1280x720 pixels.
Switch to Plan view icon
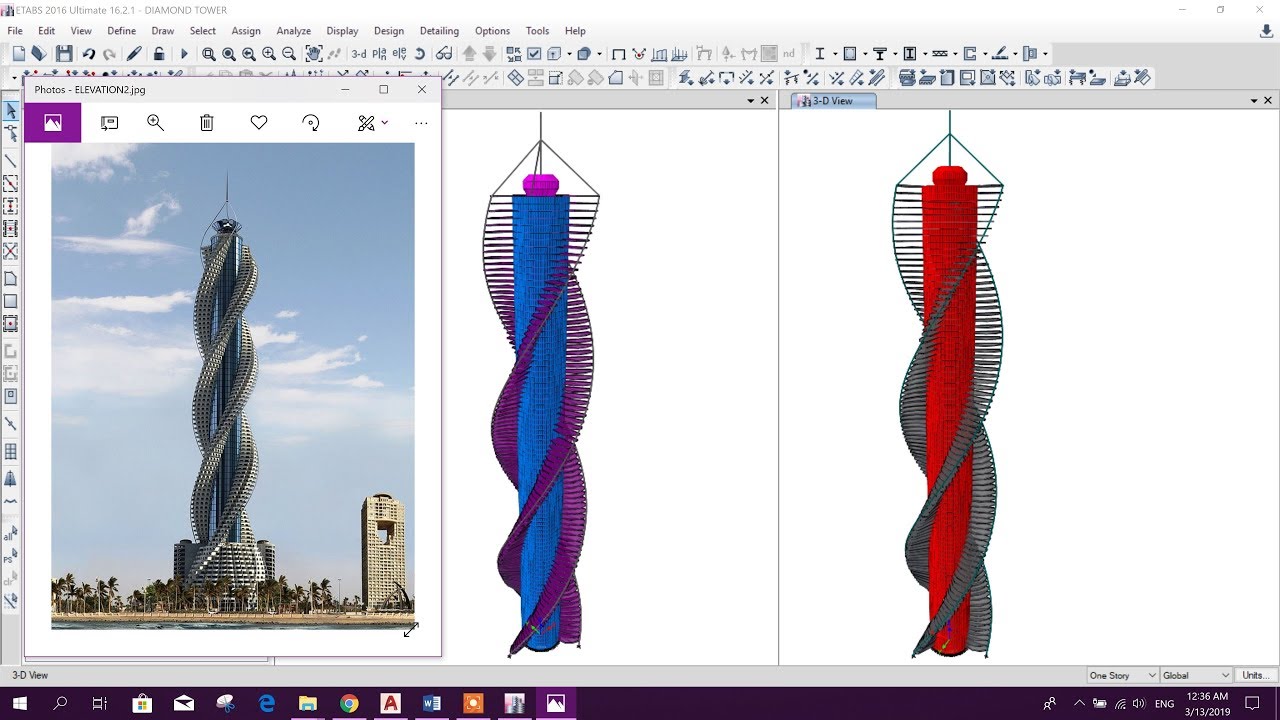[380, 54]
